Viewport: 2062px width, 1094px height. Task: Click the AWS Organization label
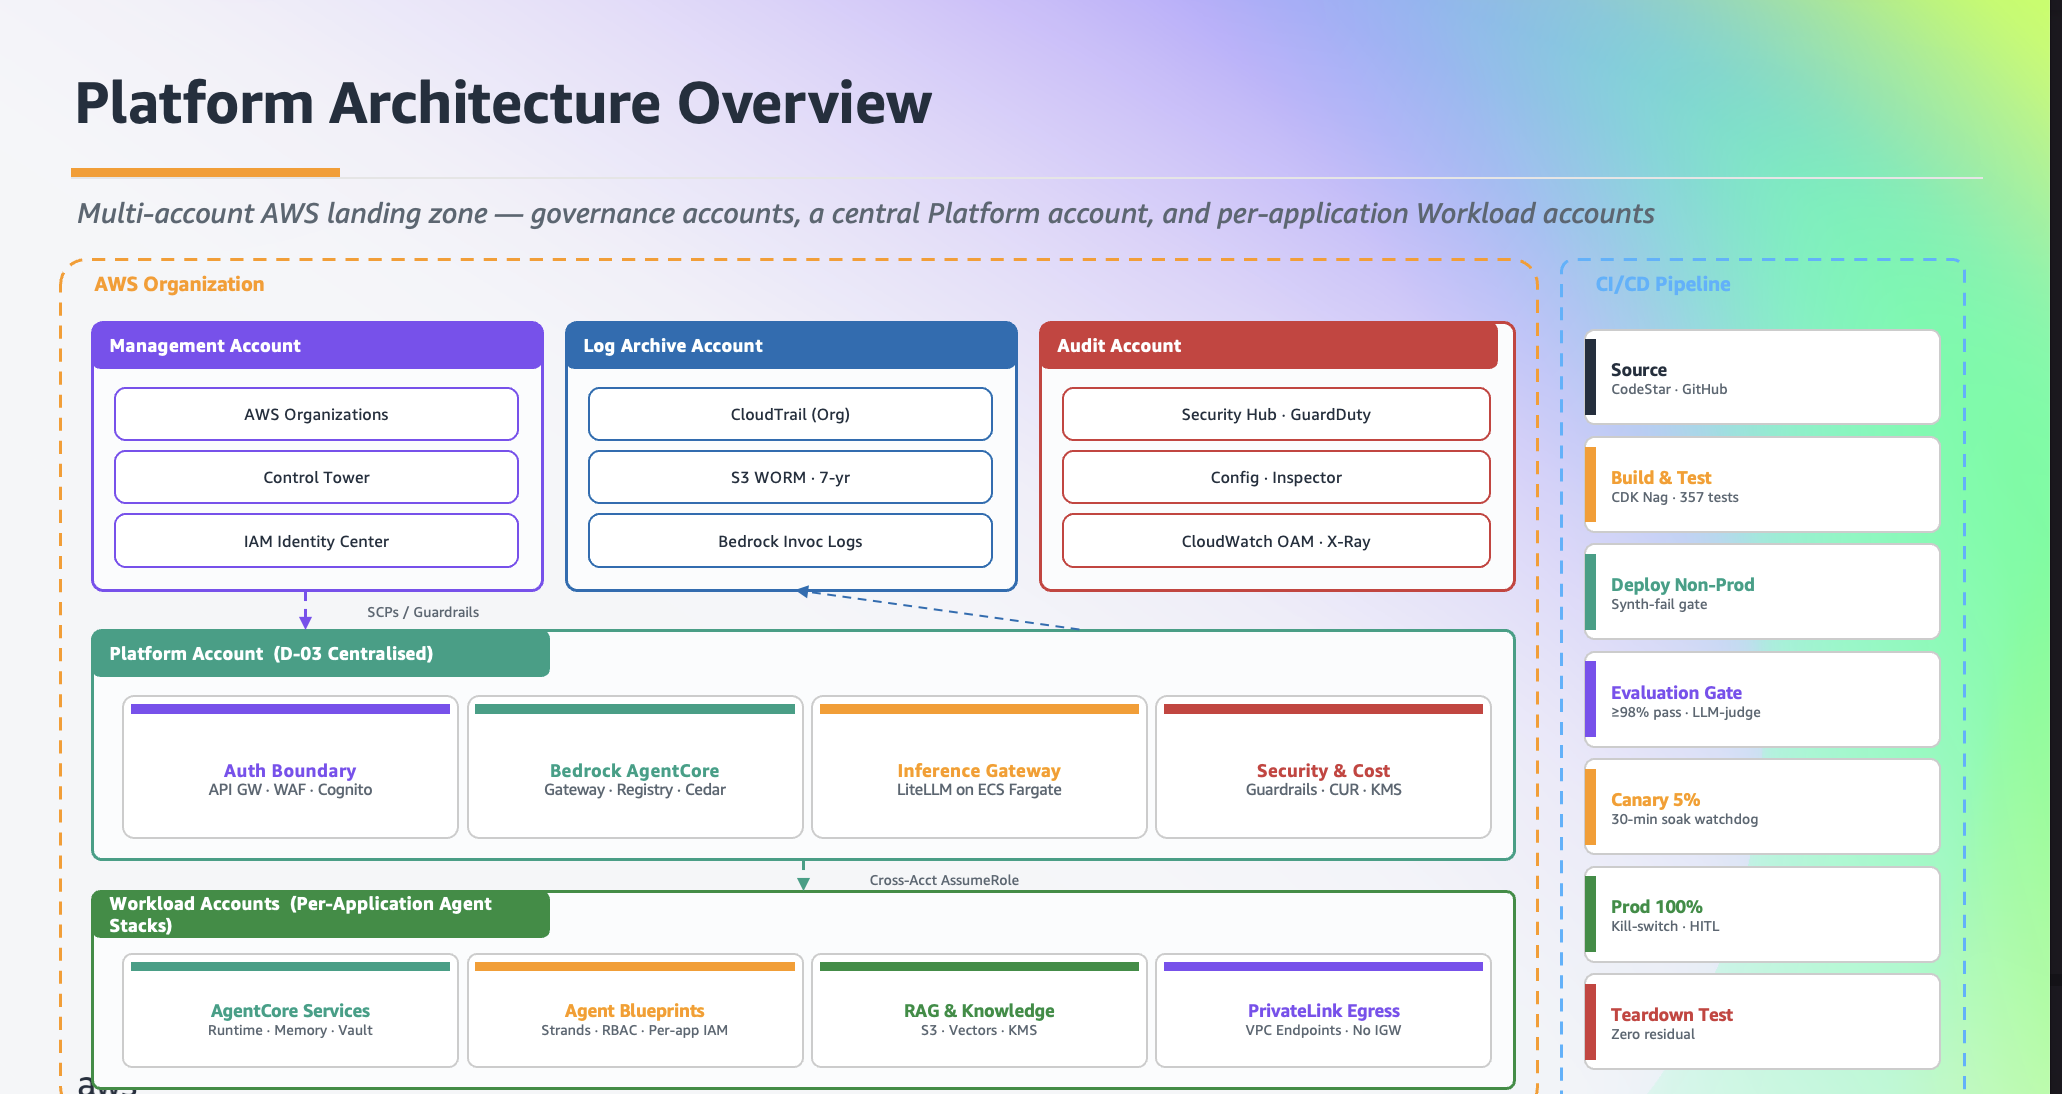(179, 284)
